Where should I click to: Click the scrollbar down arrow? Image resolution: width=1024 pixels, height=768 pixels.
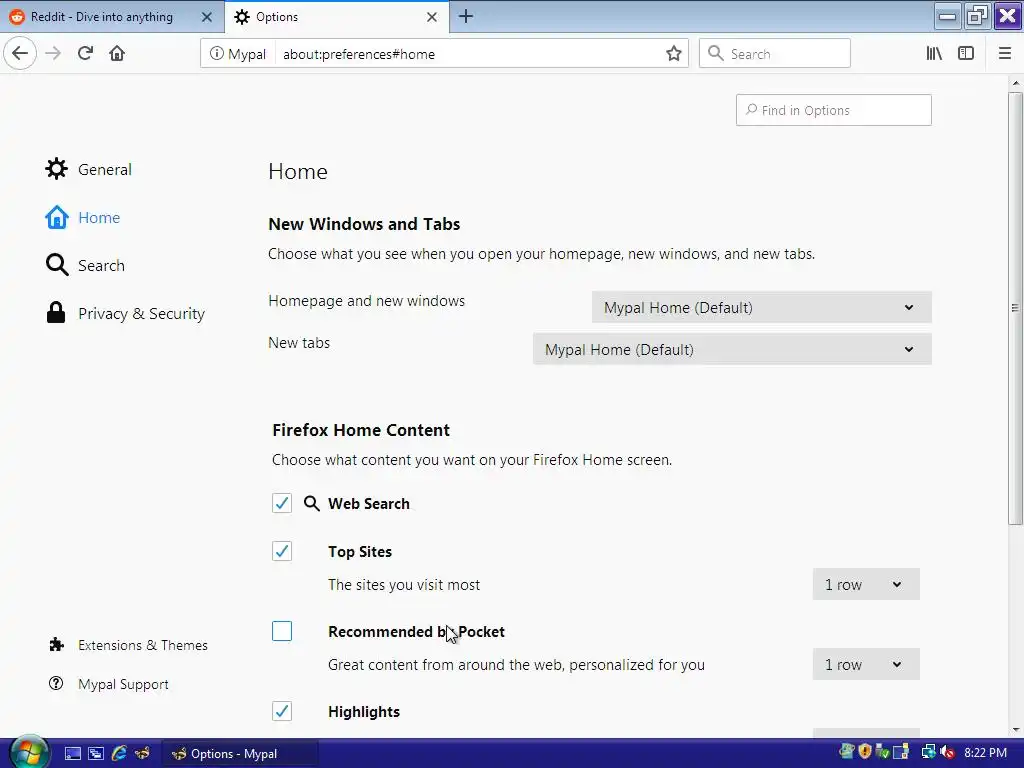click(x=1016, y=729)
